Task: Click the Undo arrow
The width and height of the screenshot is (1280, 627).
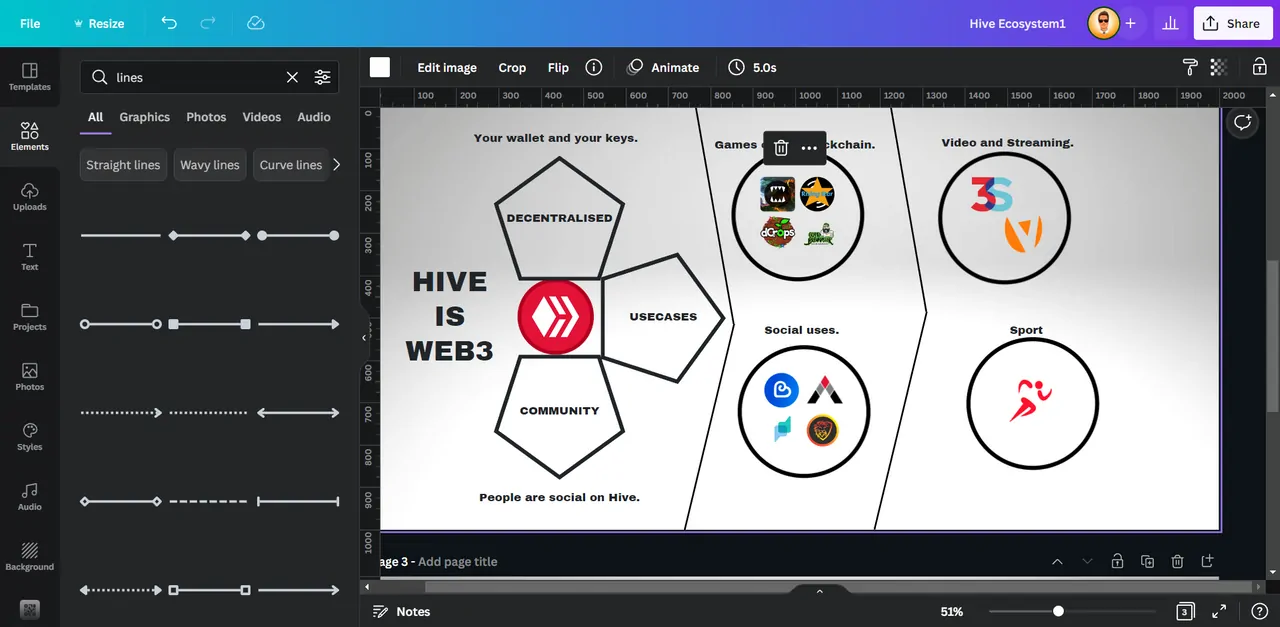Action: (169, 23)
